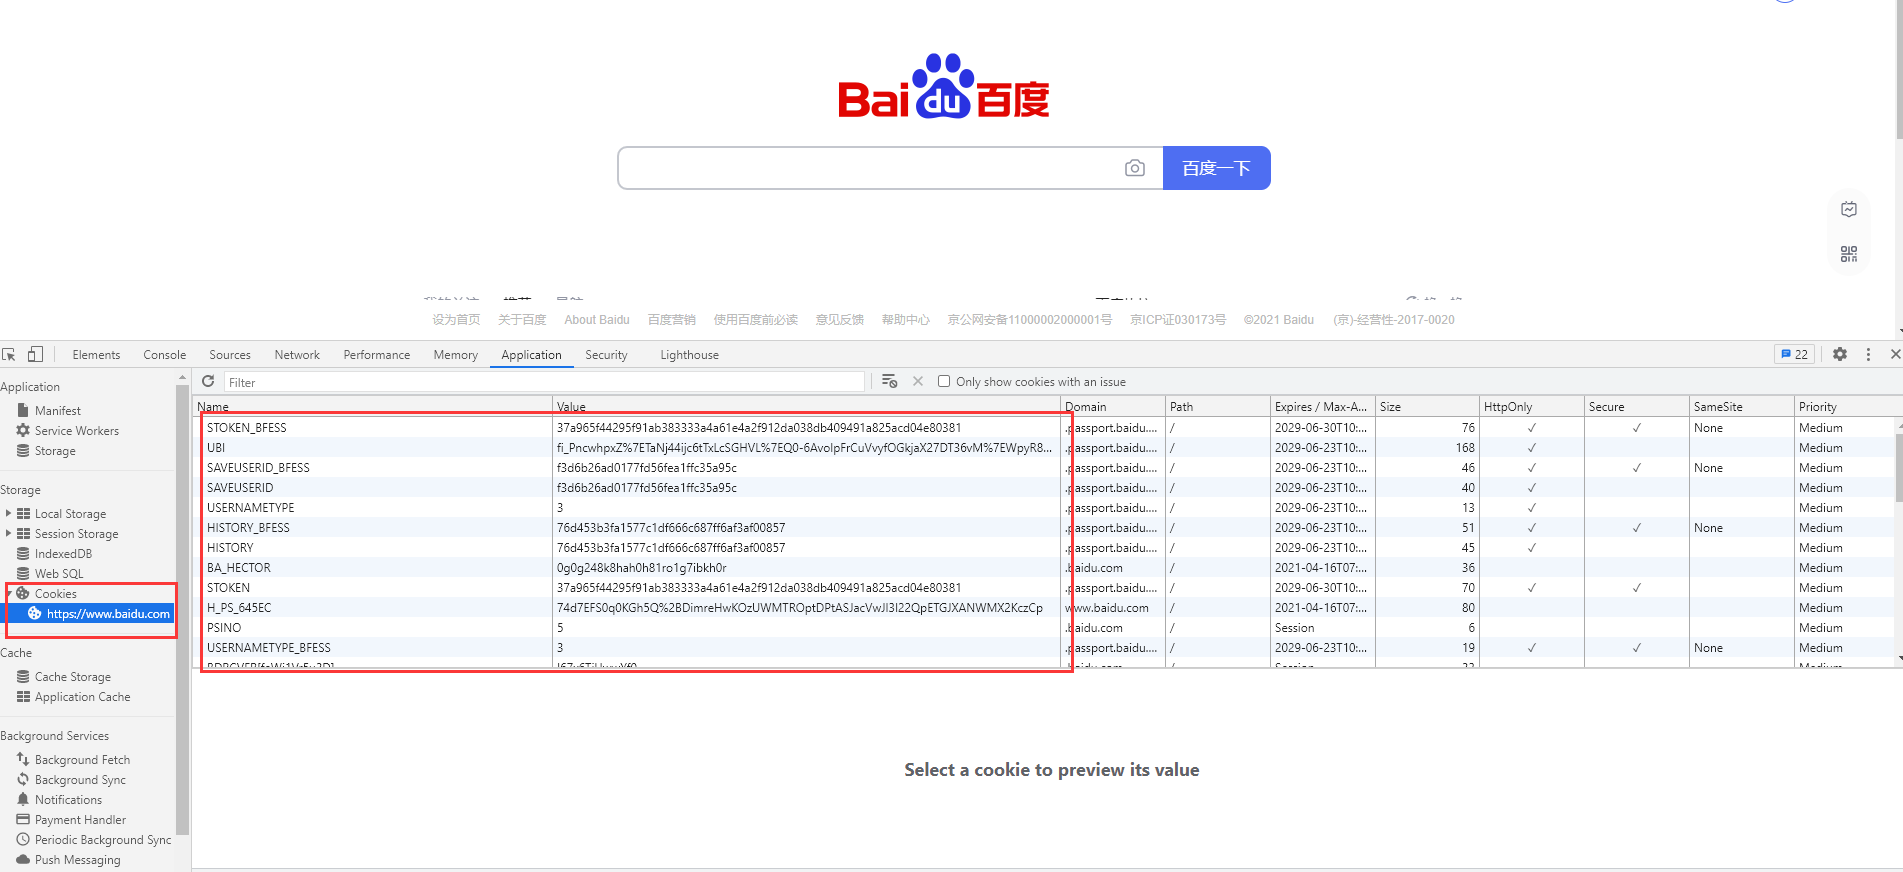Open the Memory tab

(x=456, y=355)
